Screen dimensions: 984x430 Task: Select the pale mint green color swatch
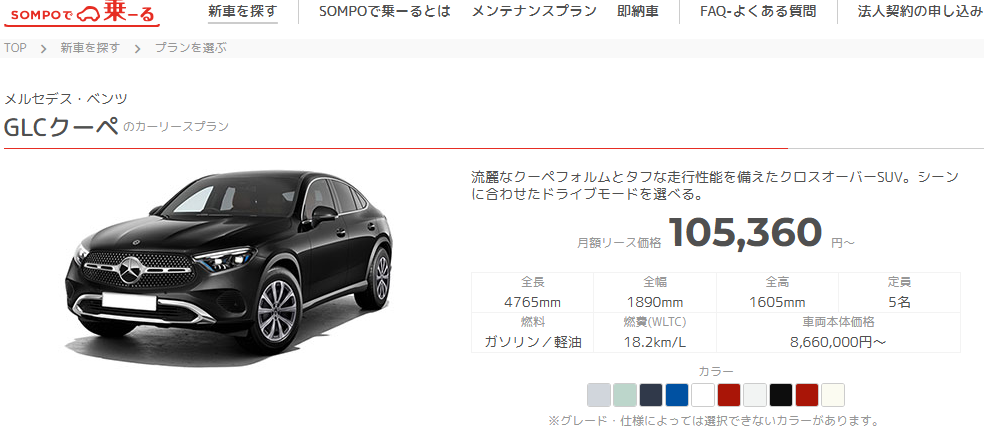[x=625, y=395]
